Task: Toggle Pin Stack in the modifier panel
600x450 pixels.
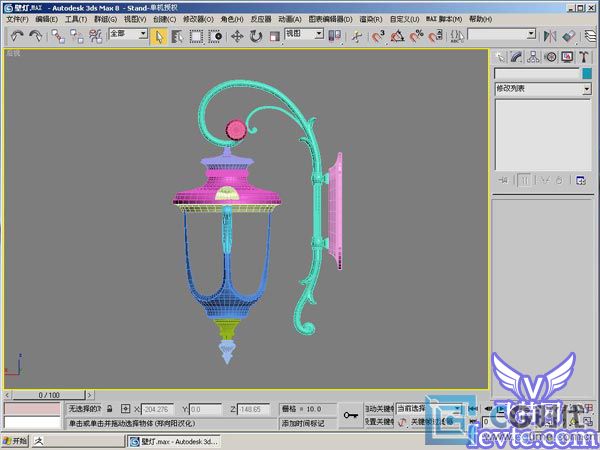Action: tap(503, 180)
